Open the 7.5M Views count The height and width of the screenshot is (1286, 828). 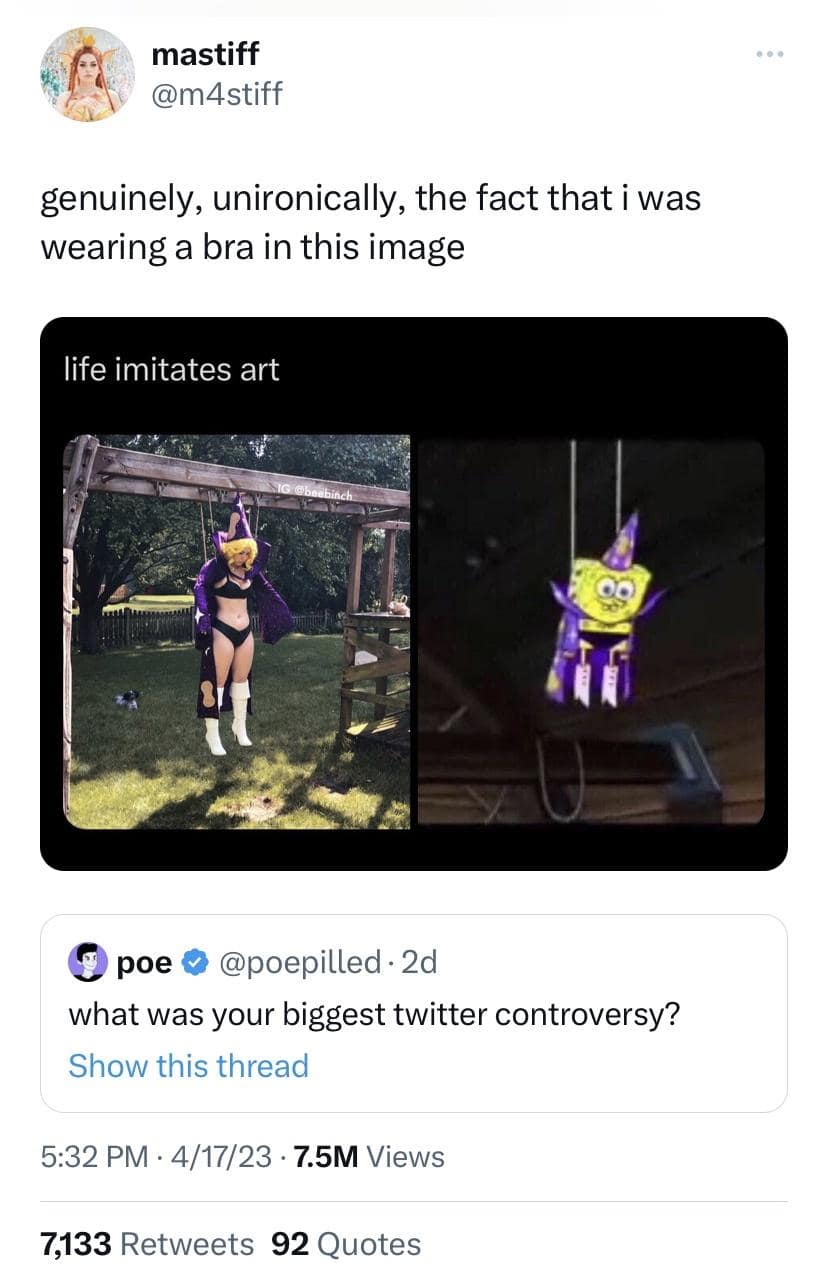366,1157
